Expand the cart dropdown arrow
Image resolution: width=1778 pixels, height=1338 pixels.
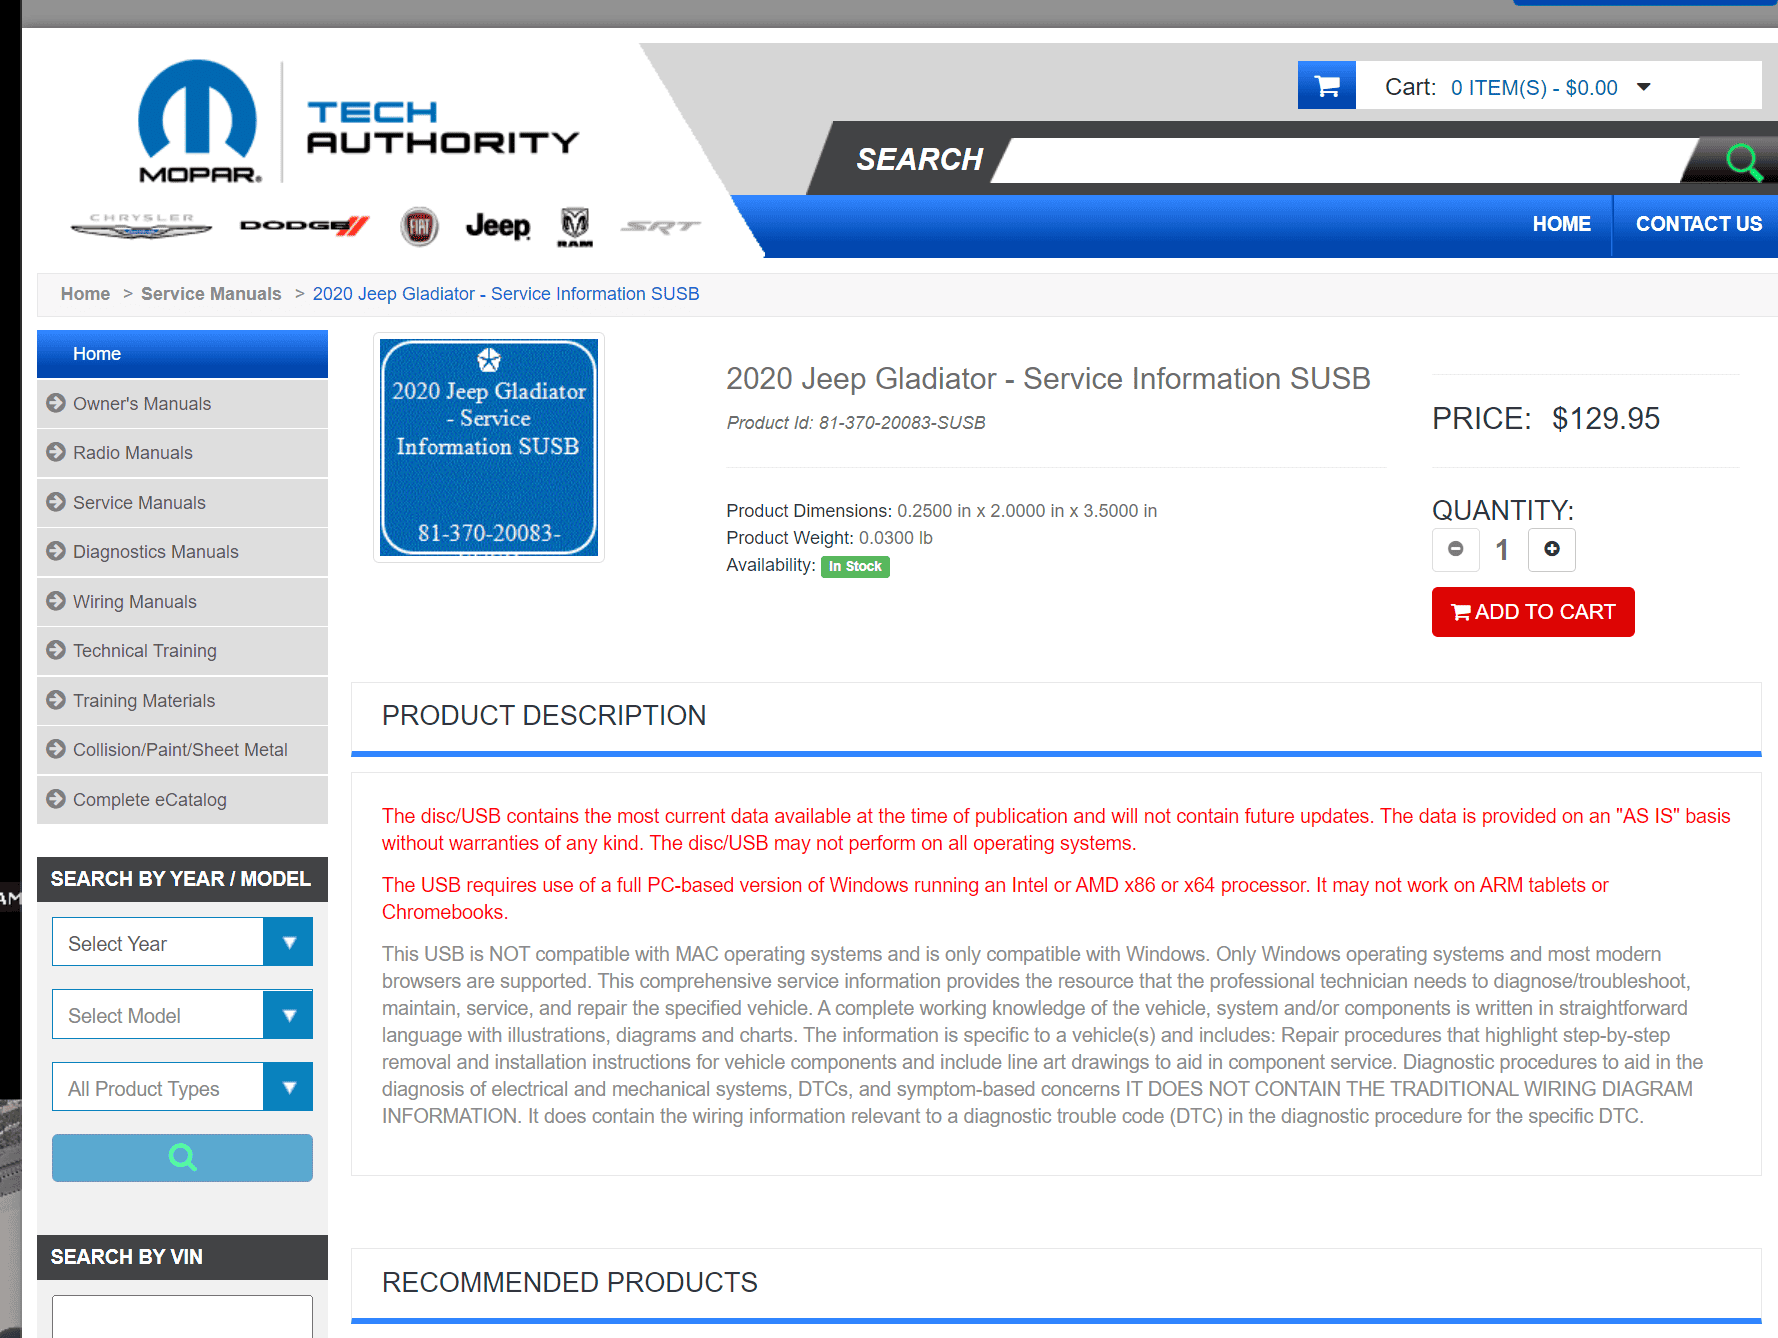tap(1644, 87)
